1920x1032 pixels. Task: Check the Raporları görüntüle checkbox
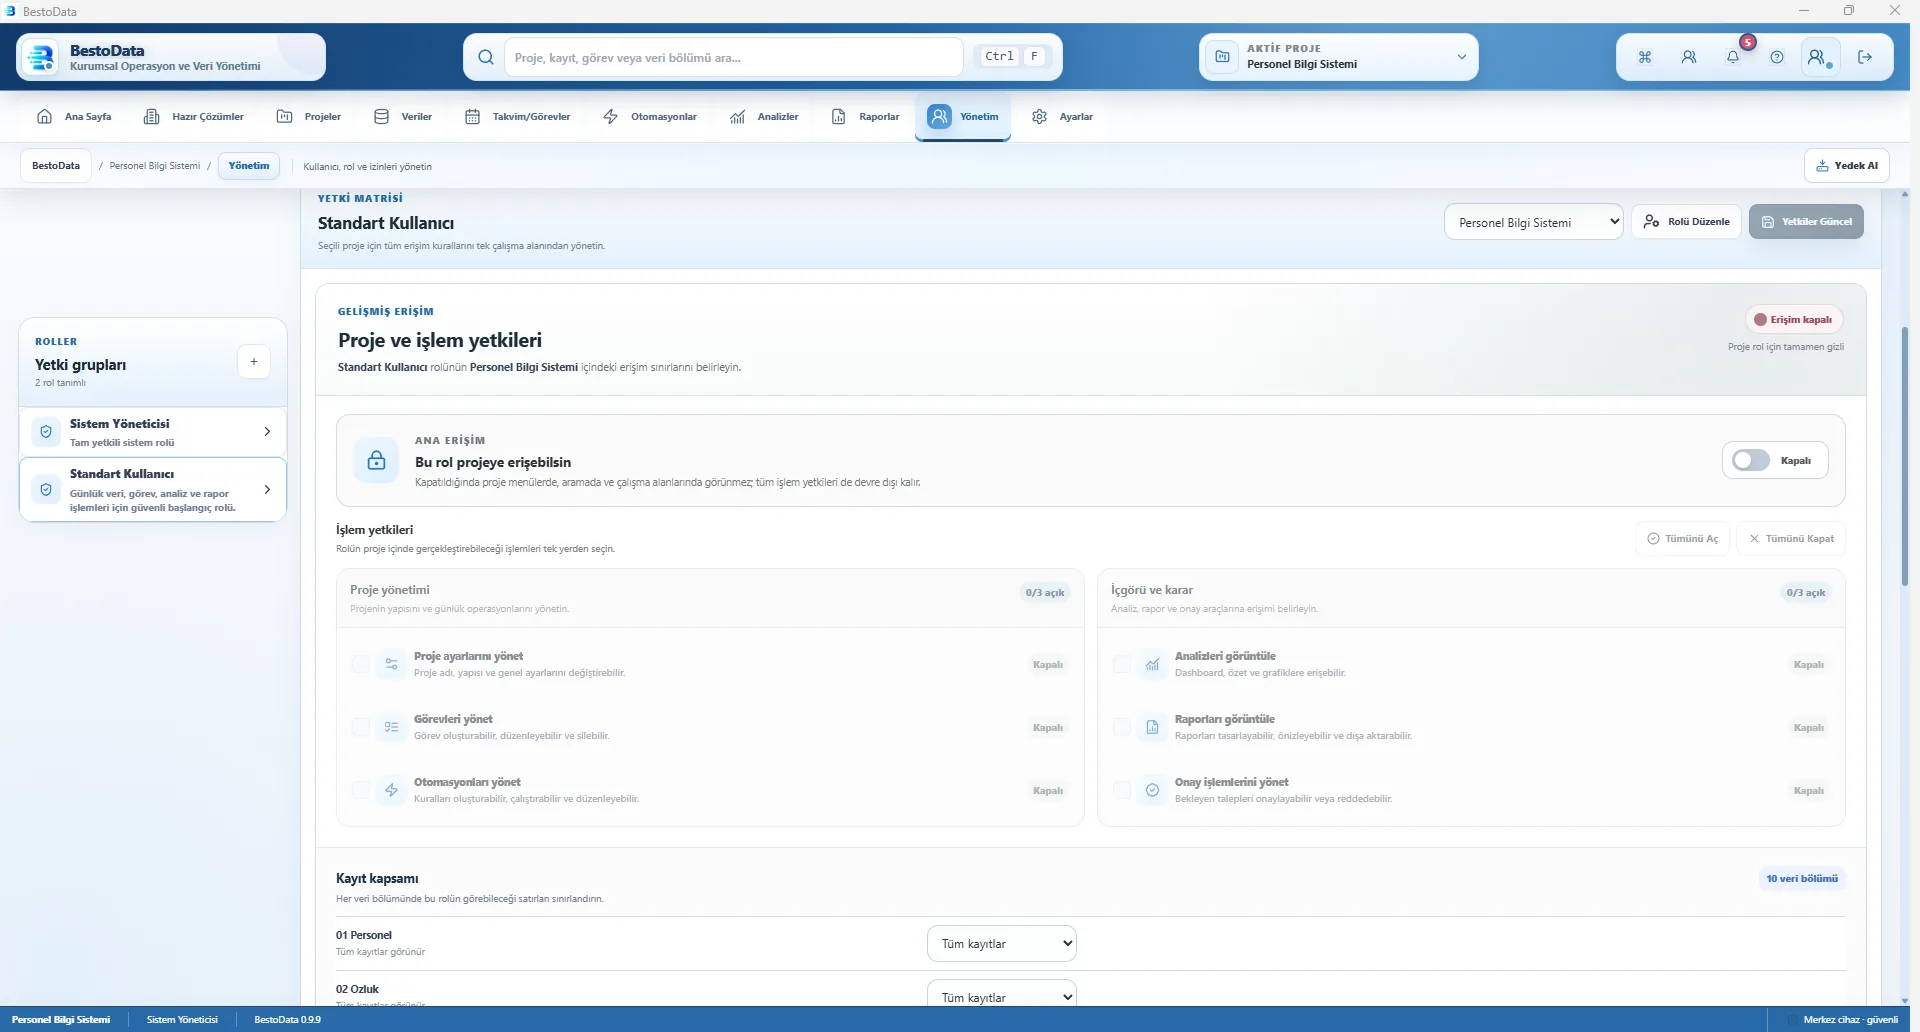1122,727
